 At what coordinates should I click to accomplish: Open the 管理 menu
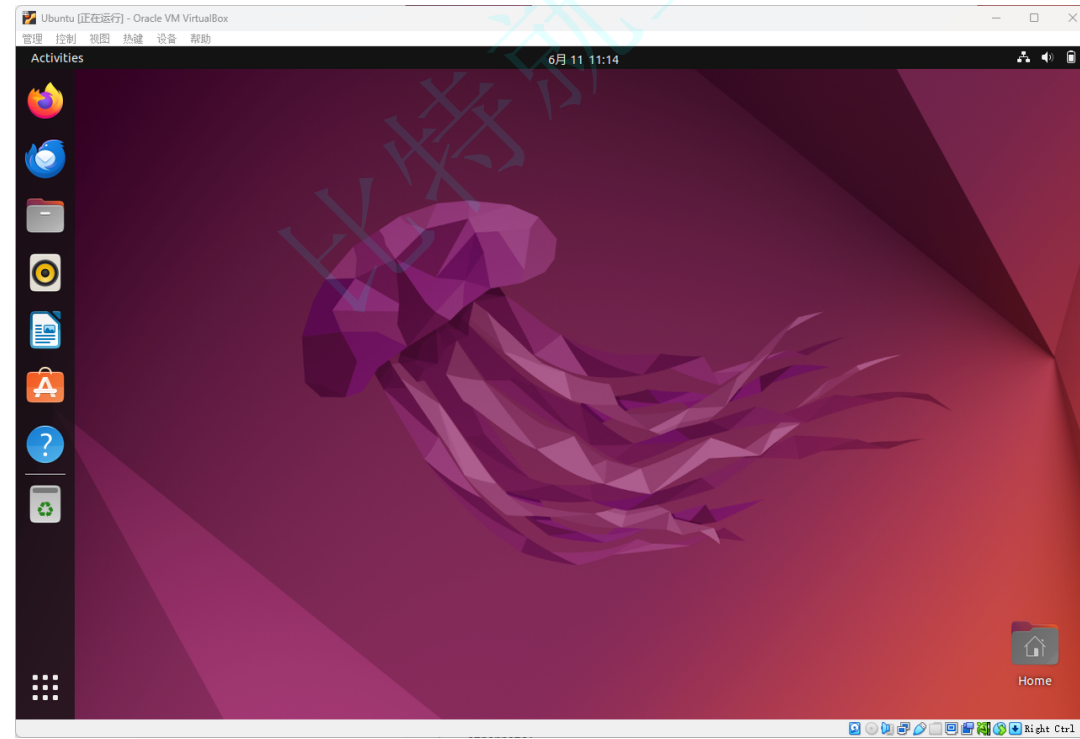[32, 39]
